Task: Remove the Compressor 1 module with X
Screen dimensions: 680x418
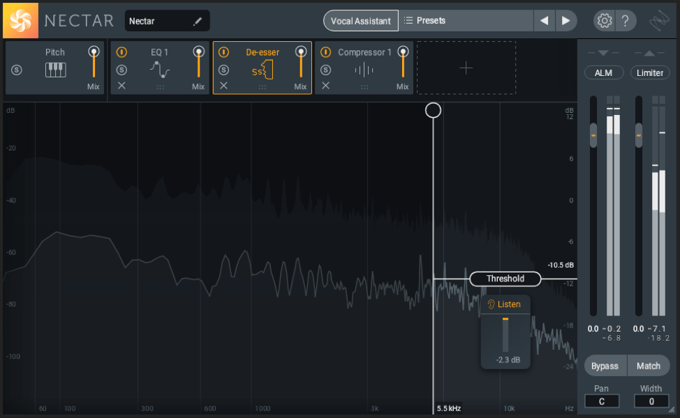Action: pyautogui.click(x=325, y=86)
